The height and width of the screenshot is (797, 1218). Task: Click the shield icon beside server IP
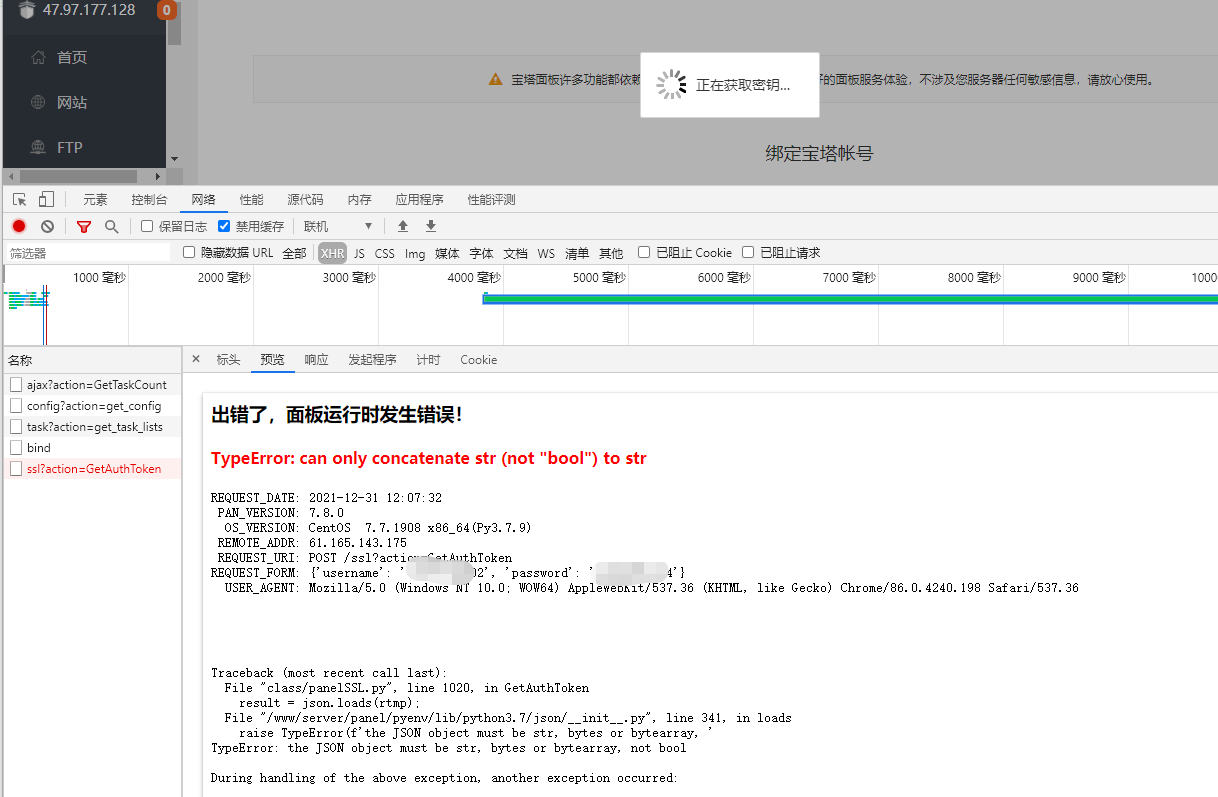26,10
